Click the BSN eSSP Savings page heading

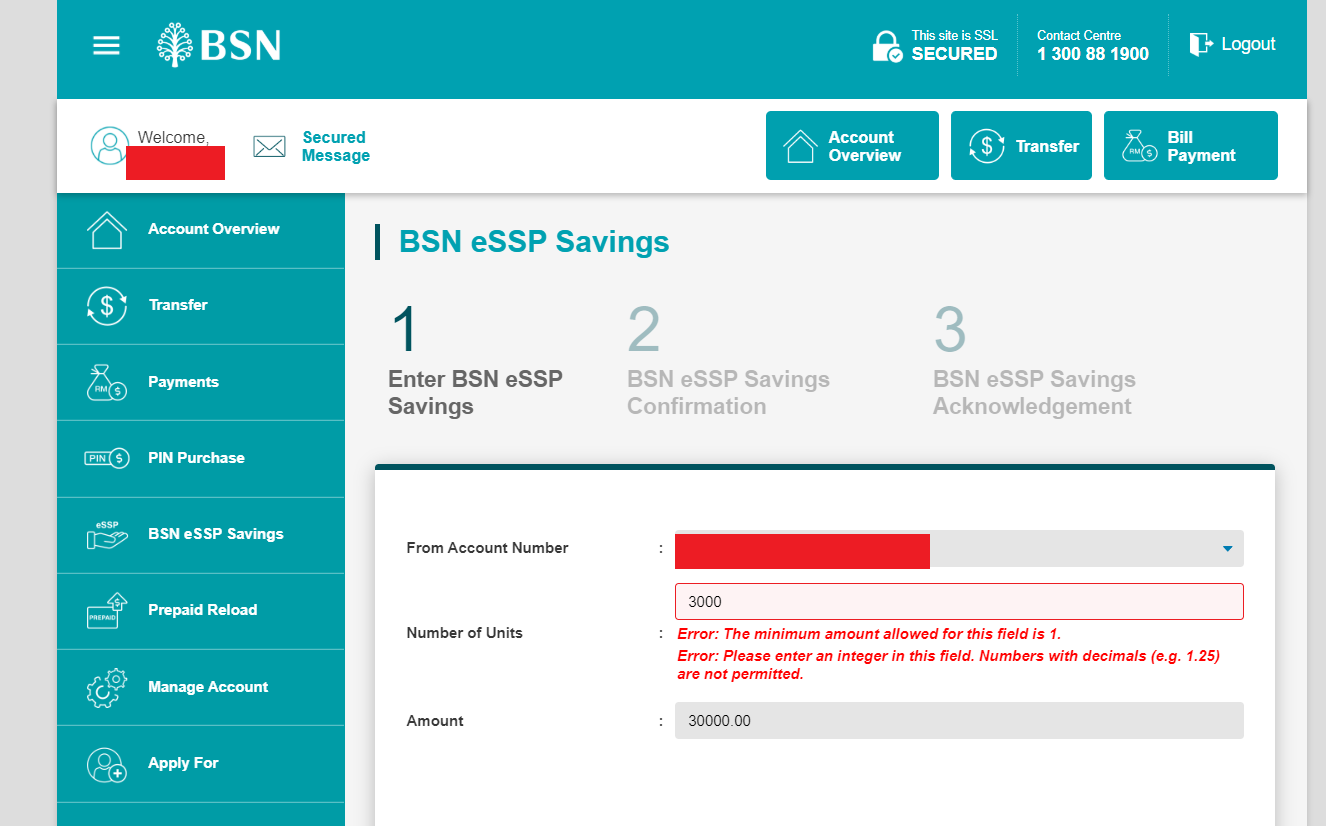[x=534, y=242]
